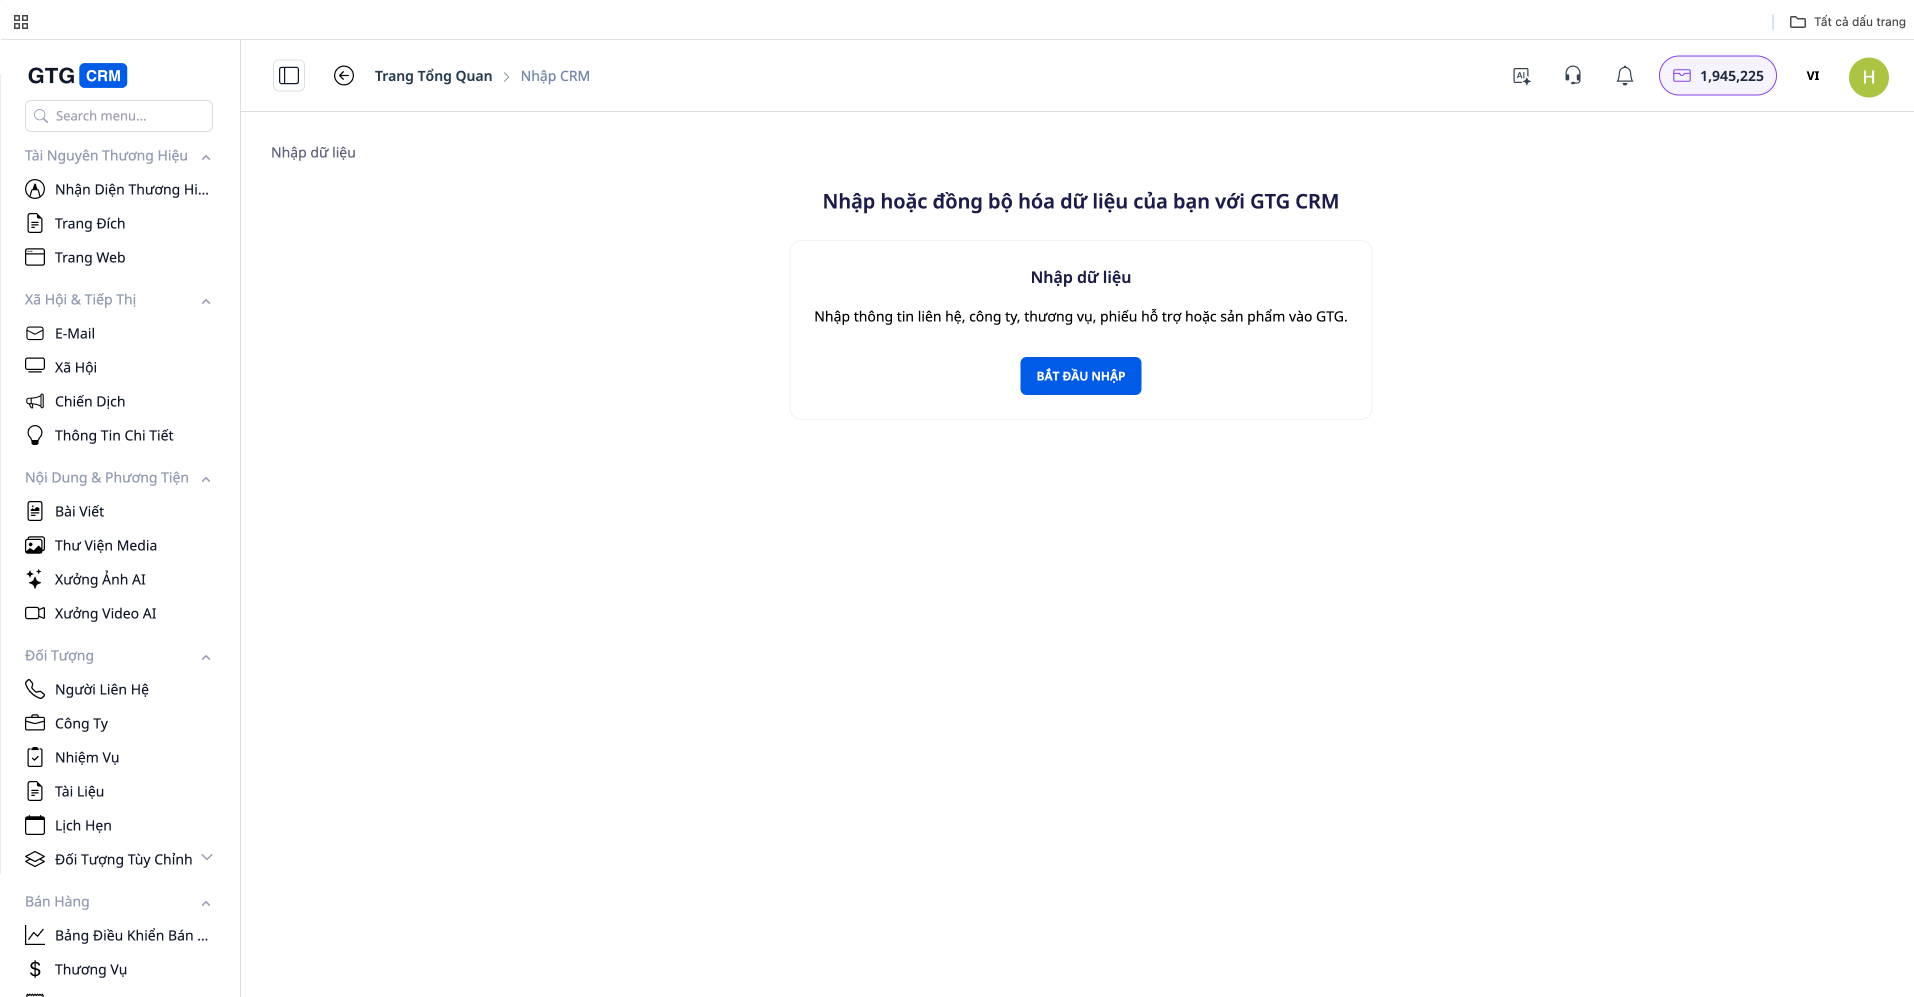Click the back arrow icon

tap(344, 76)
